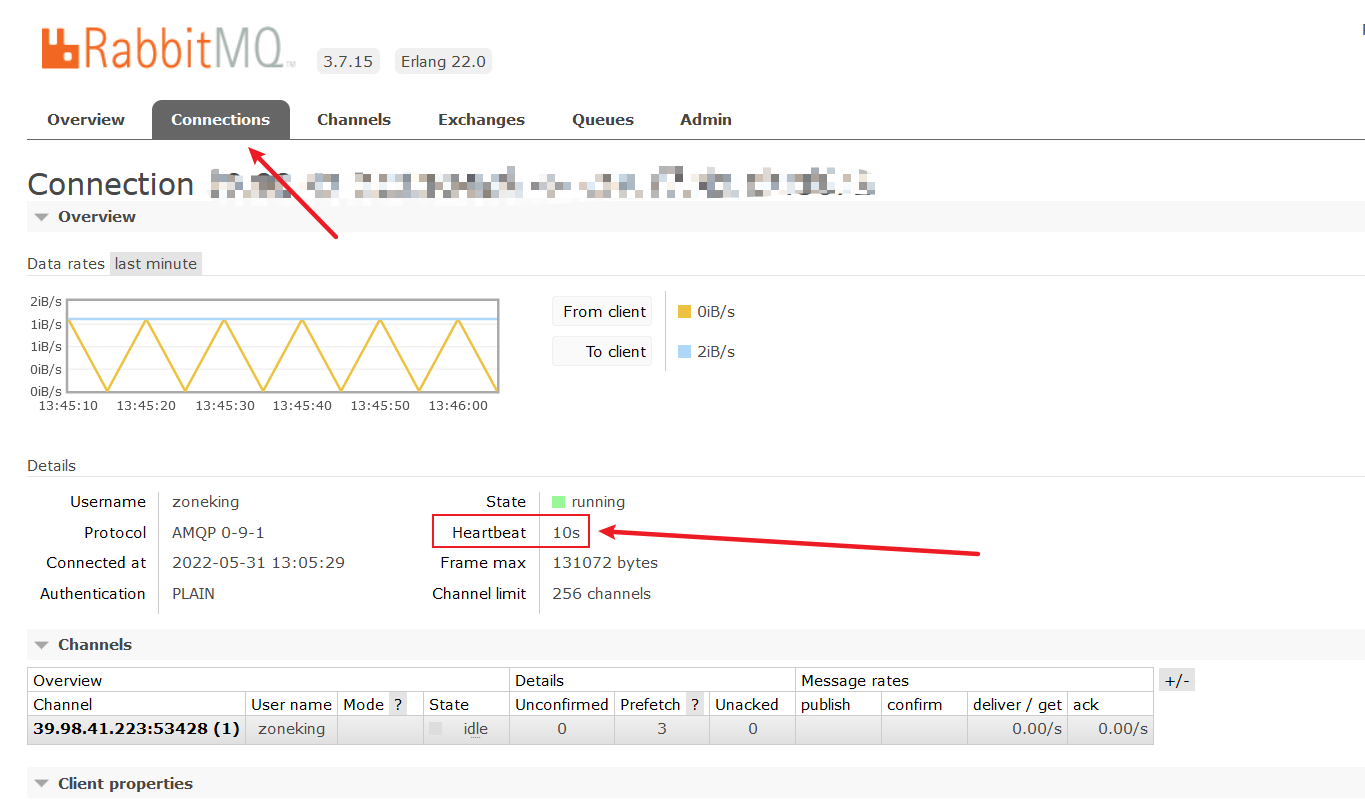This screenshot has height=803, width=1365.
Task: Click the Unacked column header
Action: (x=747, y=704)
